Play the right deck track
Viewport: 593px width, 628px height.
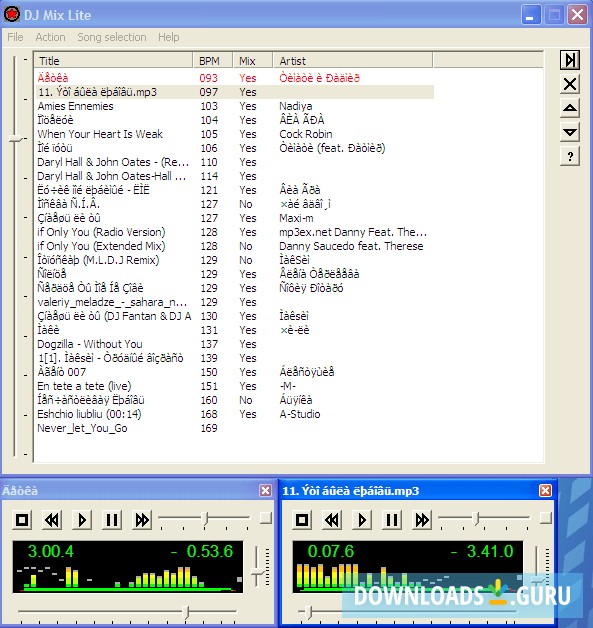pyautogui.click(x=362, y=520)
